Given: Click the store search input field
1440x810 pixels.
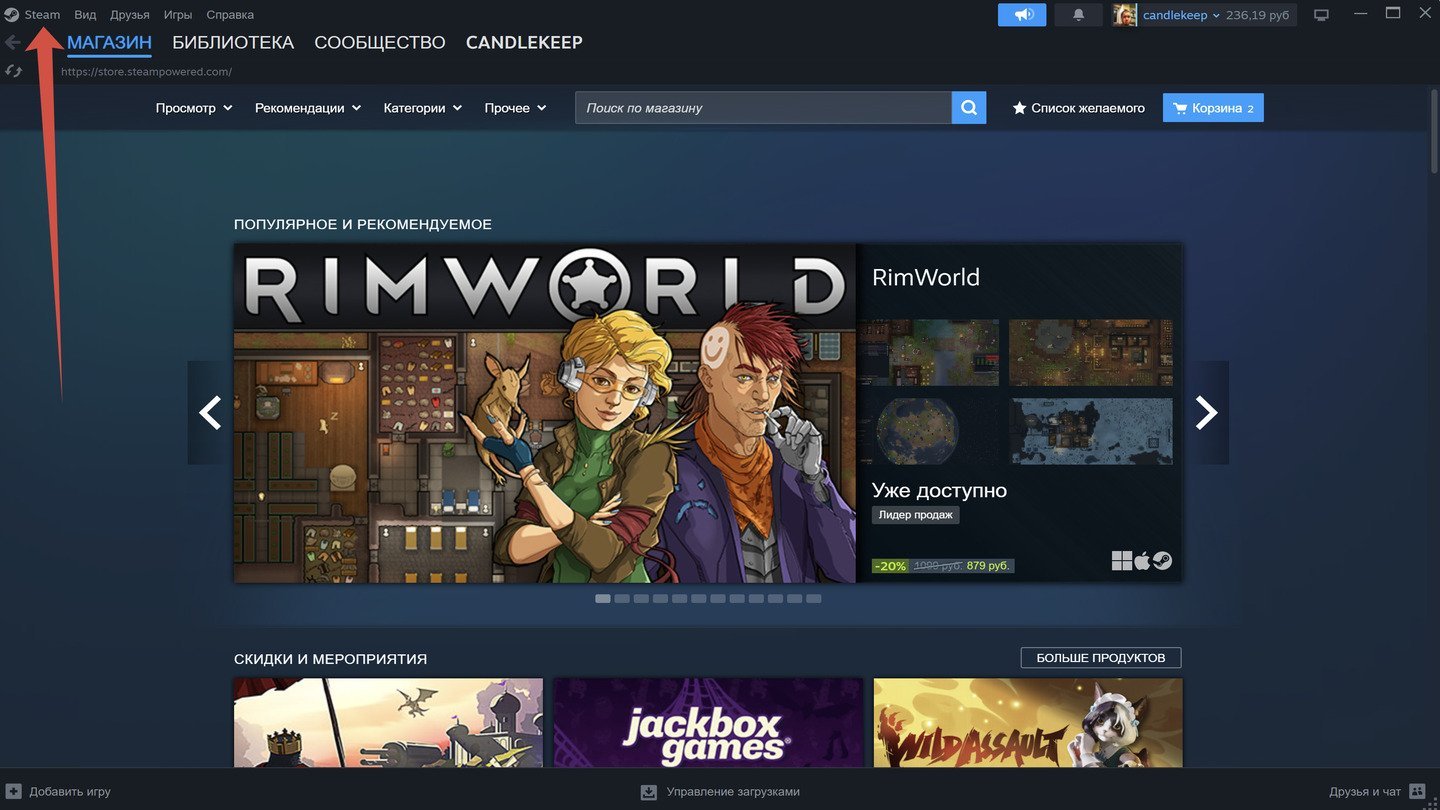Looking at the screenshot, I should (762, 108).
